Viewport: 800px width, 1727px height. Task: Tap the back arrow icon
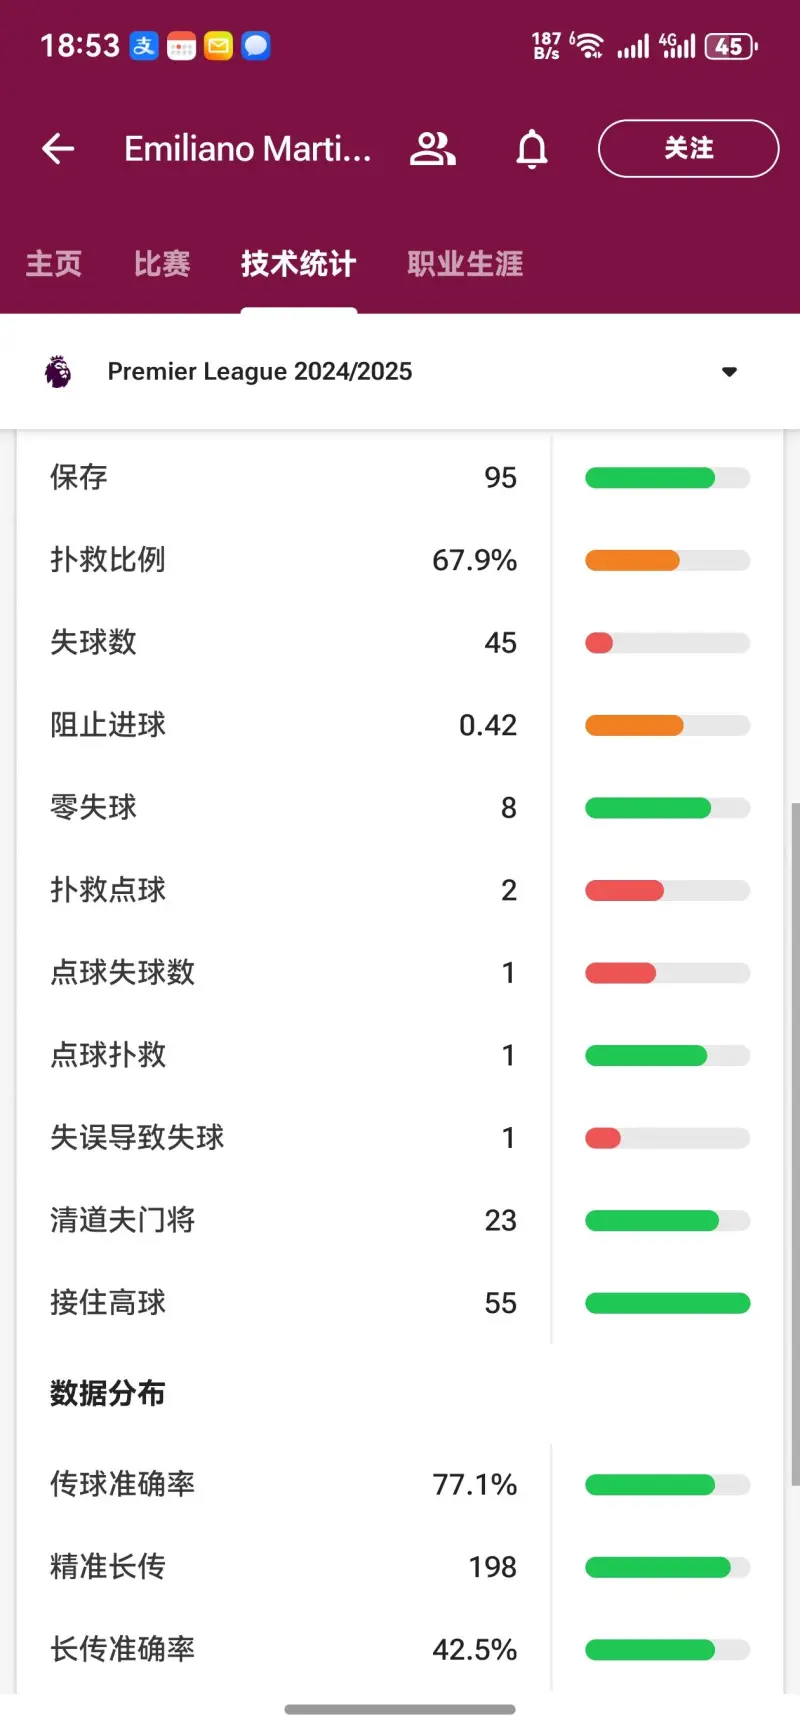click(x=58, y=149)
